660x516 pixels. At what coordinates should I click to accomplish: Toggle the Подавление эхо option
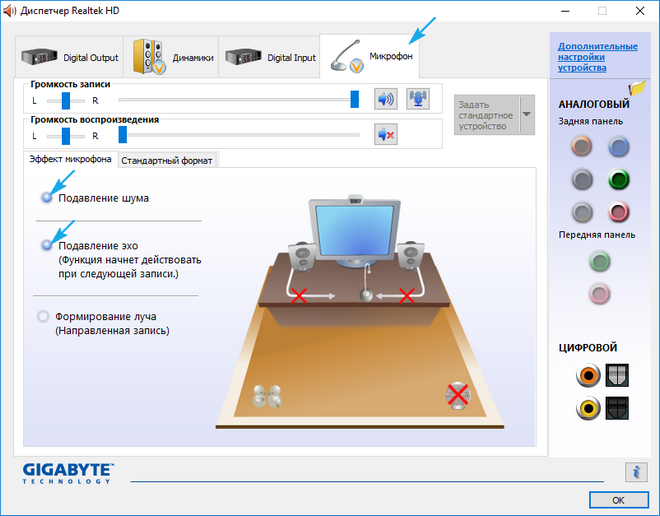pyautogui.click(x=46, y=245)
